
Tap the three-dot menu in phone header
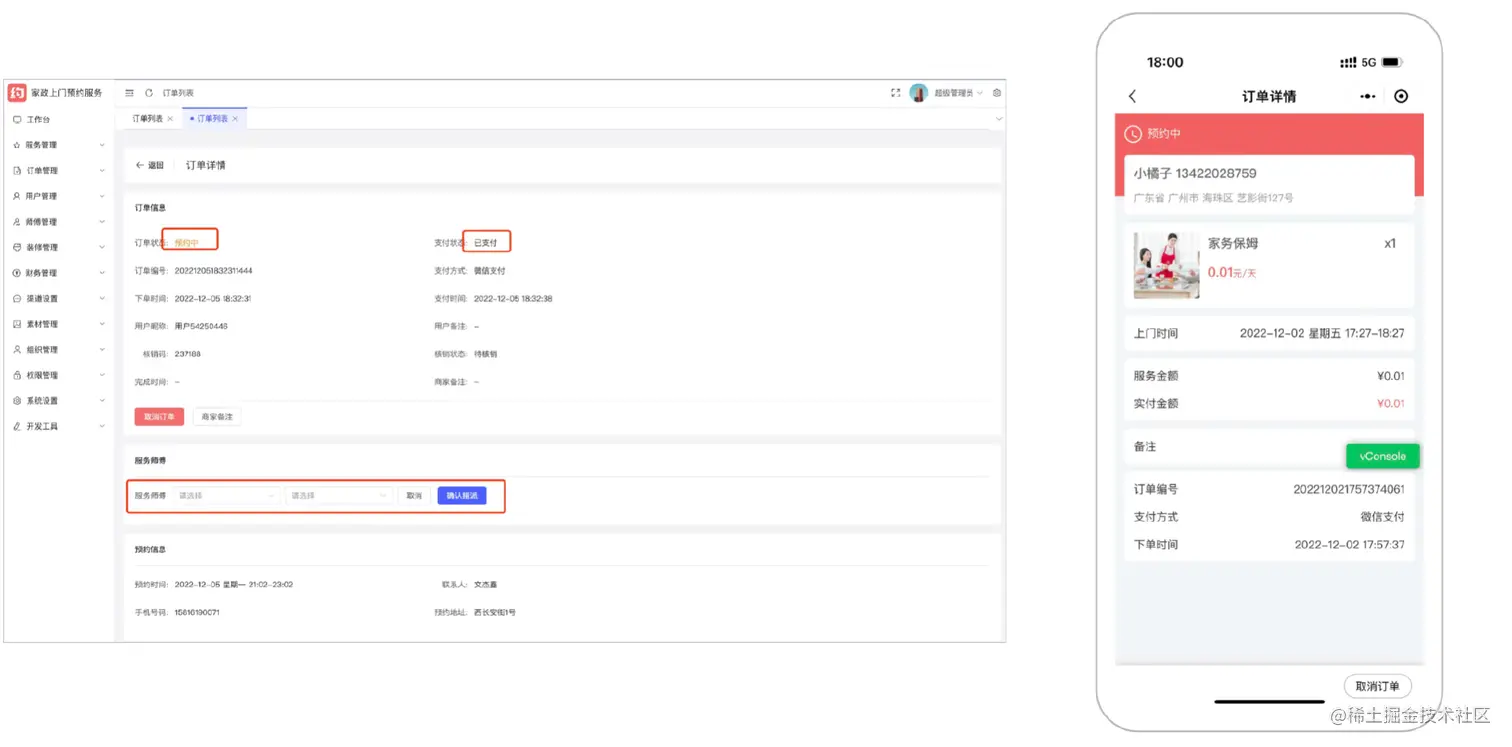click(1368, 97)
